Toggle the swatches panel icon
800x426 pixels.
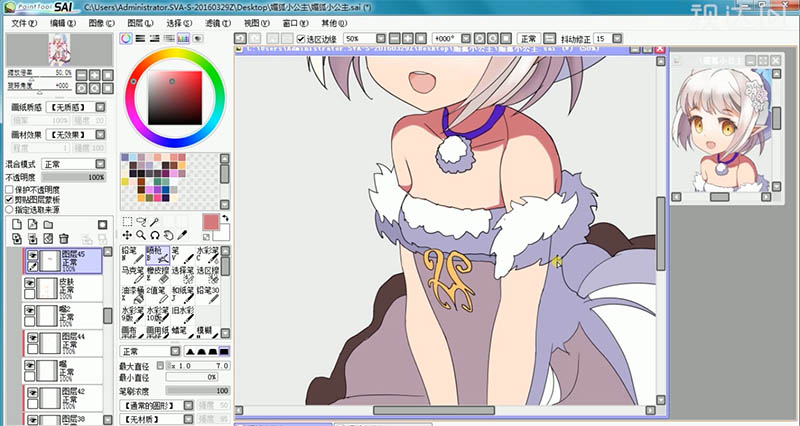coord(183,39)
